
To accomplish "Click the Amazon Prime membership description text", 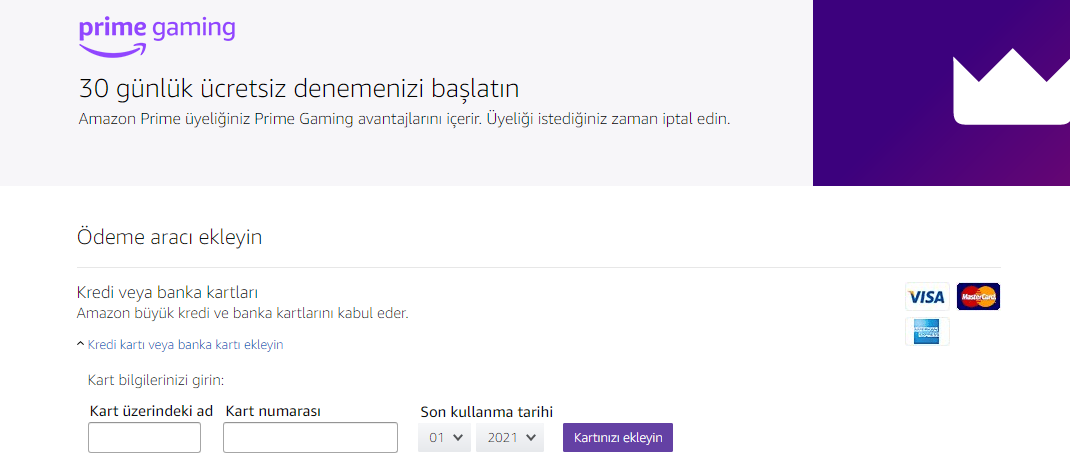I will (x=404, y=120).
